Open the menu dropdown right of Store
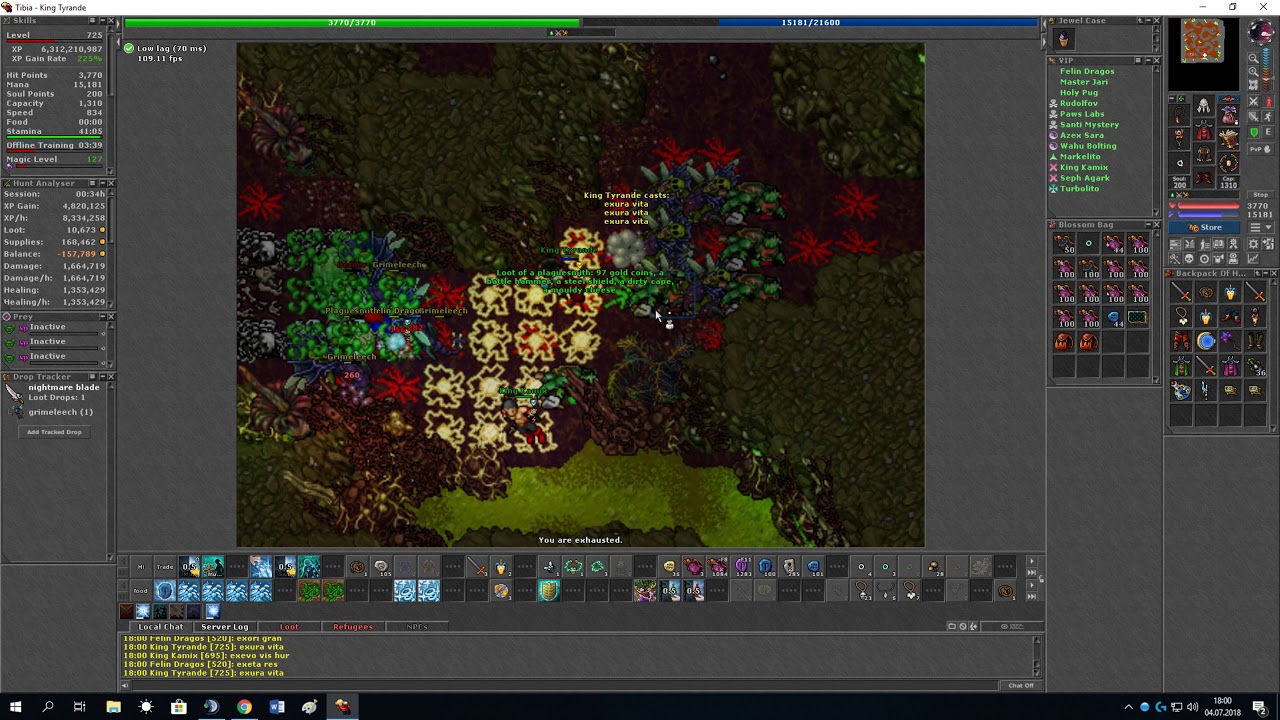Screen dimensions: 1280x720 coord(1260,227)
